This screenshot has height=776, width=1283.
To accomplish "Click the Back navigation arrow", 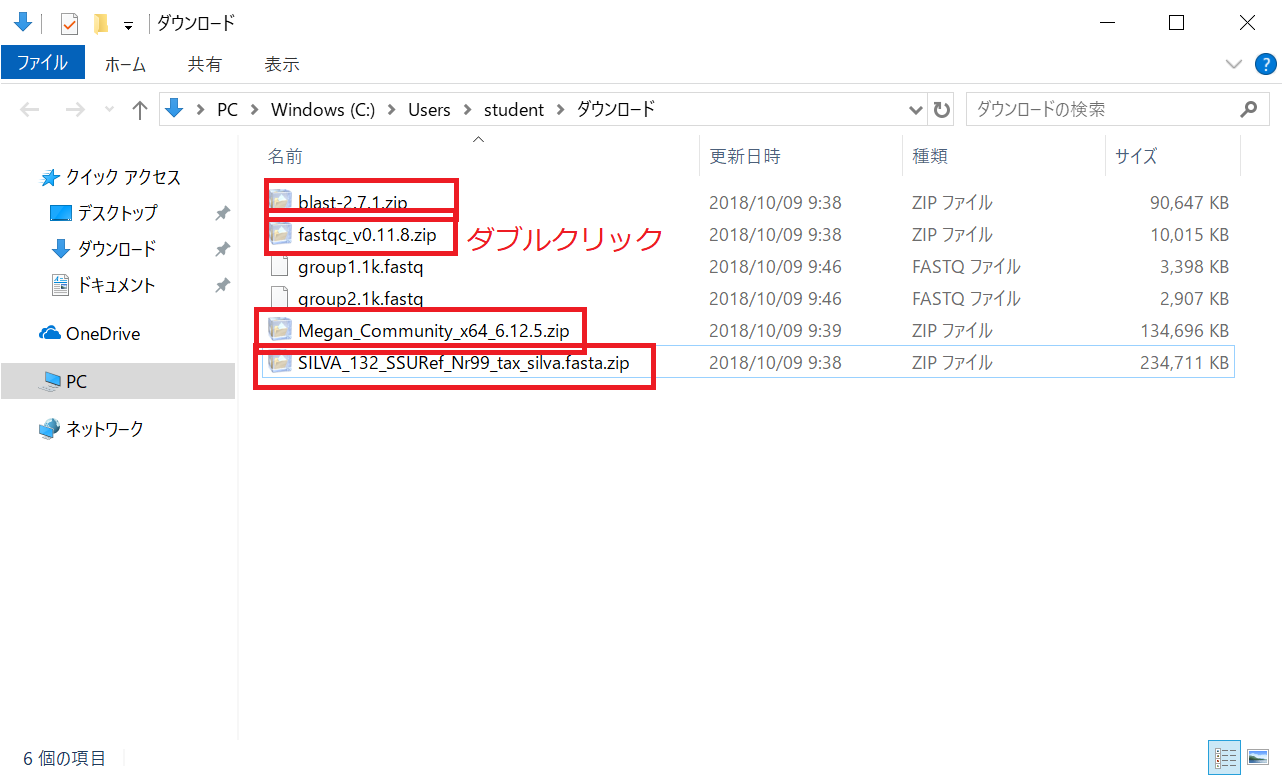I will tap(29, 110).
